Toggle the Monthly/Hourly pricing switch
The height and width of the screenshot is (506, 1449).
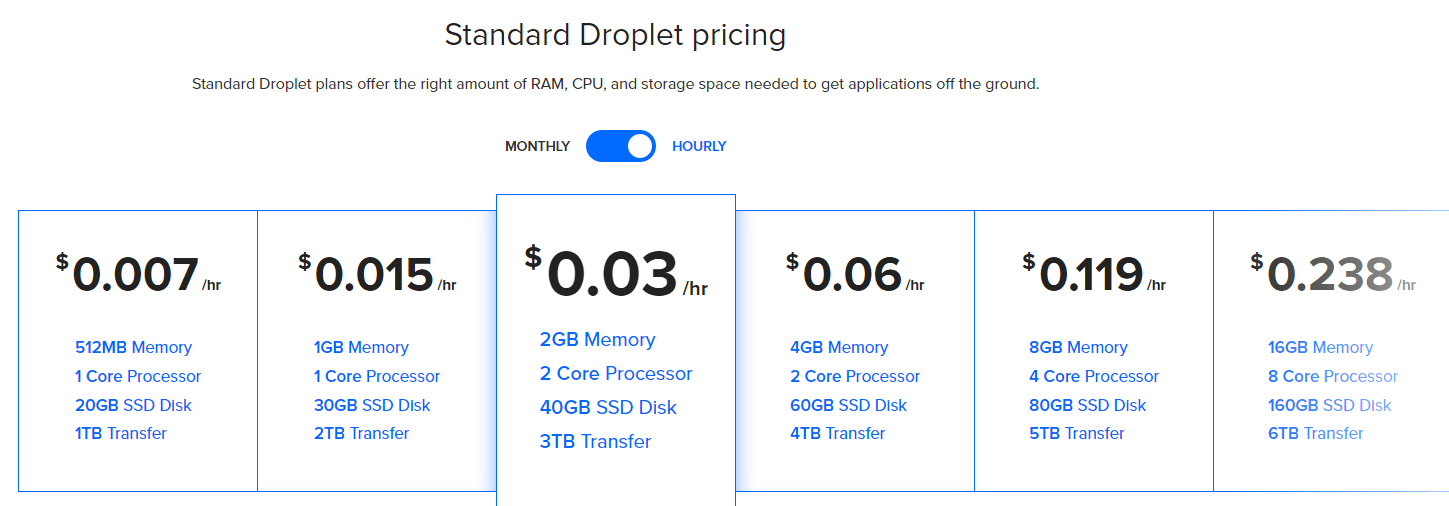pyautogui.click(x=621, y=146)
